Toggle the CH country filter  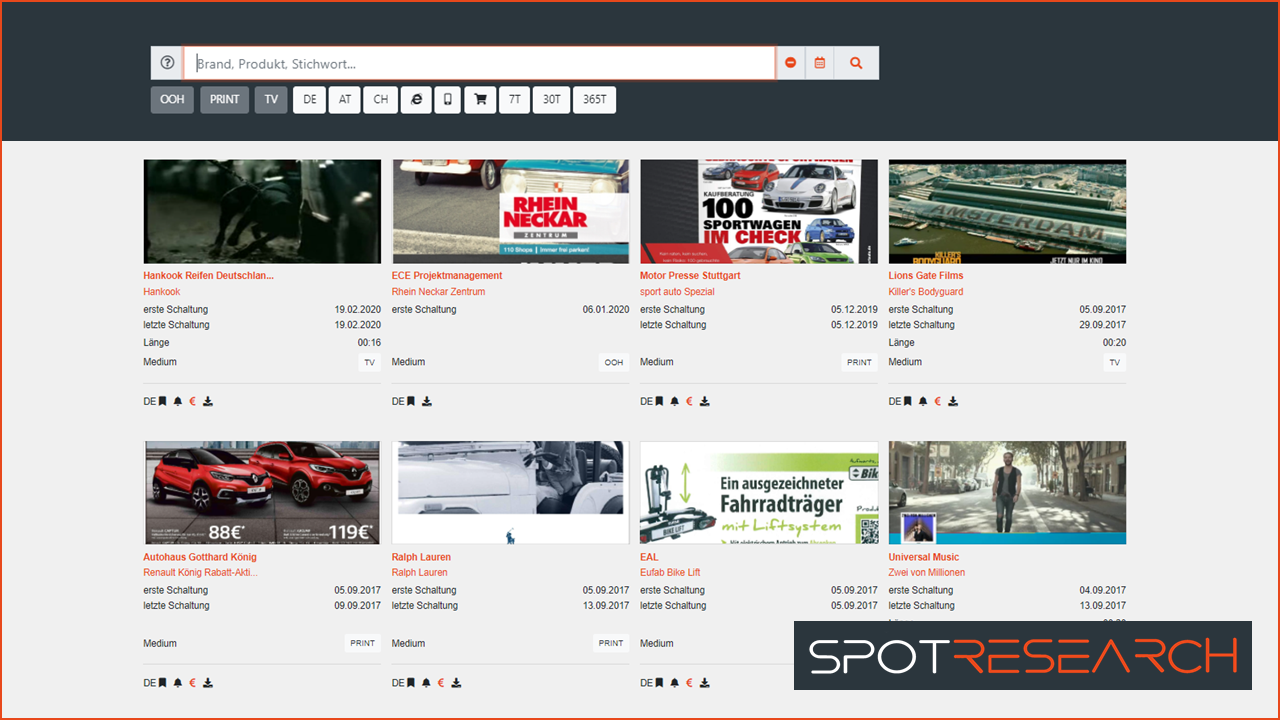tap(381, 100)
